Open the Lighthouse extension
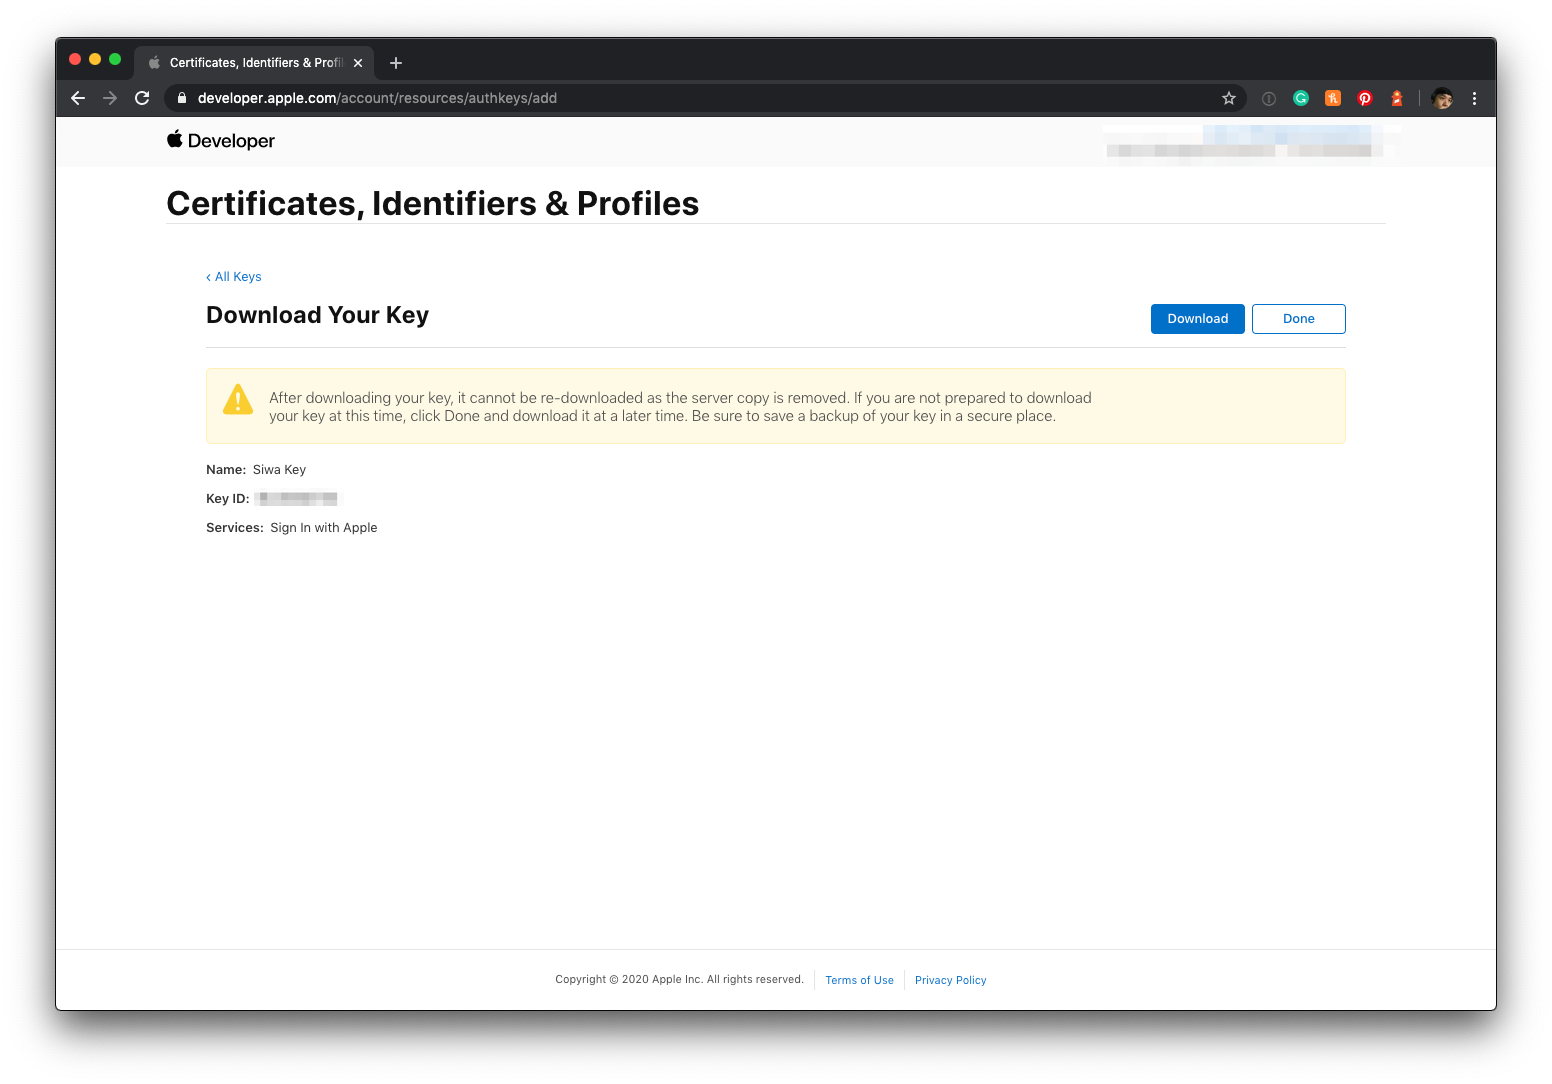The image size is (1552, 1084). 1397,98
